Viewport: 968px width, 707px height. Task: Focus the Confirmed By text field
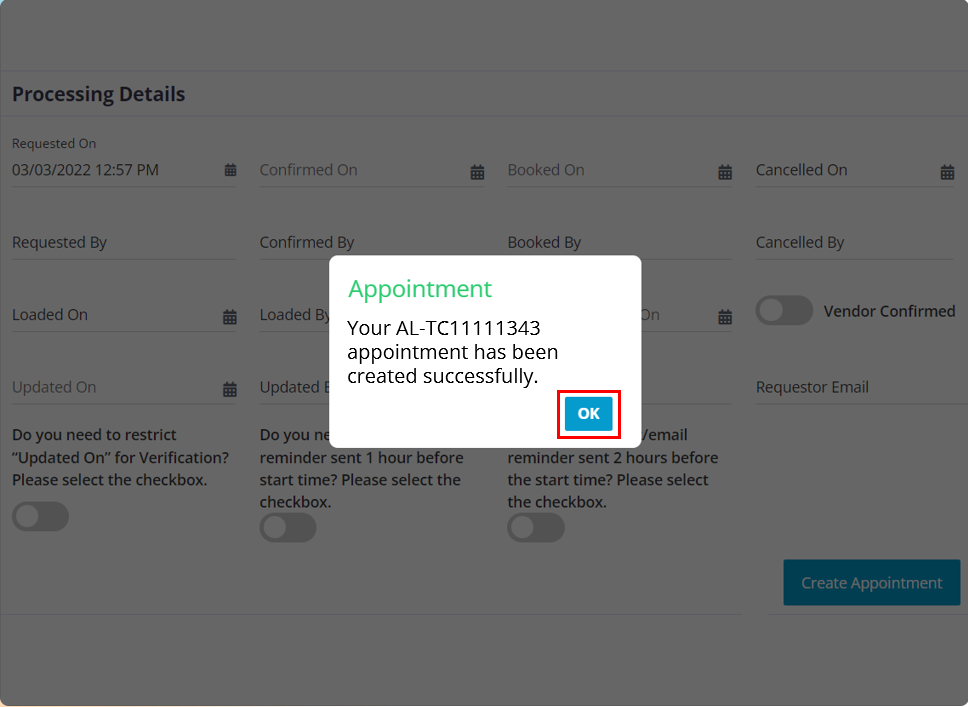296,243
